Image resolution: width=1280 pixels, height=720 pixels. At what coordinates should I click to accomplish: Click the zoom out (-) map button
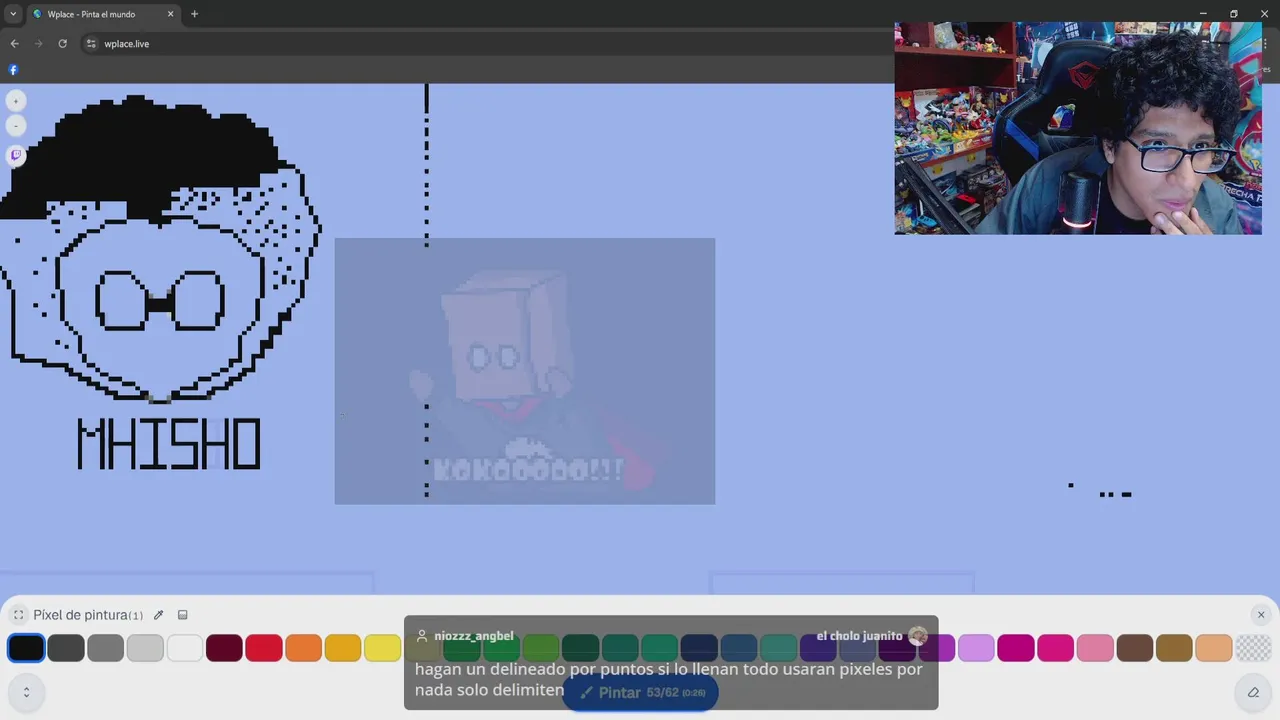[16, 126]
